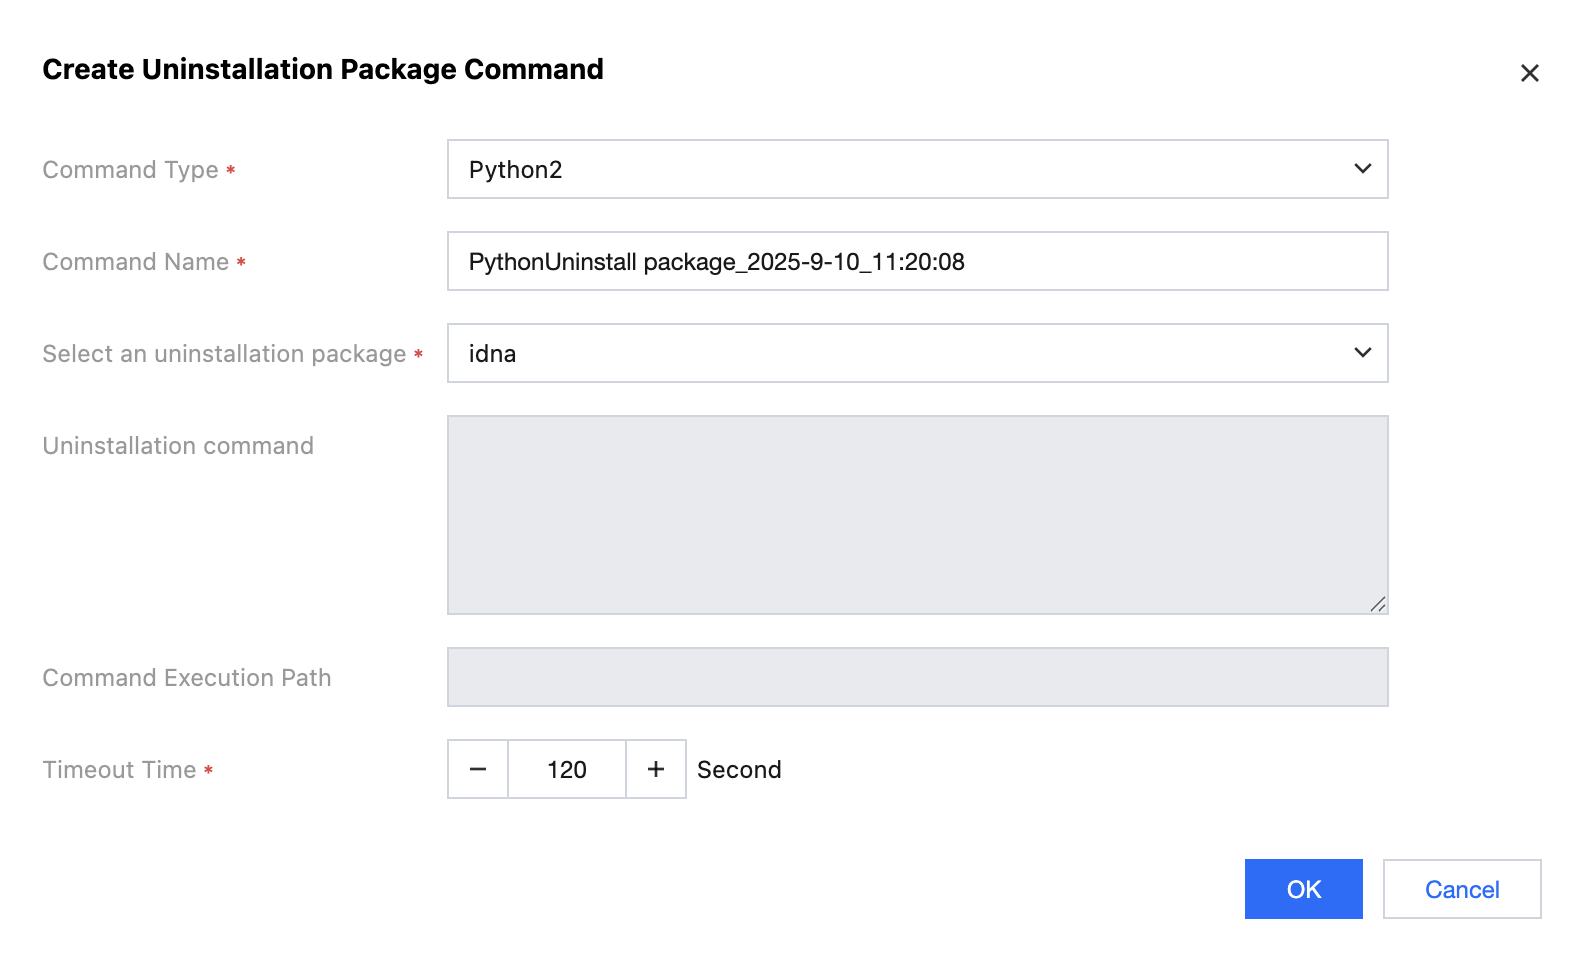Viewport: 1586px width, 962px height.
Task: Click the Timeout Time label
Action: (119, 770)
